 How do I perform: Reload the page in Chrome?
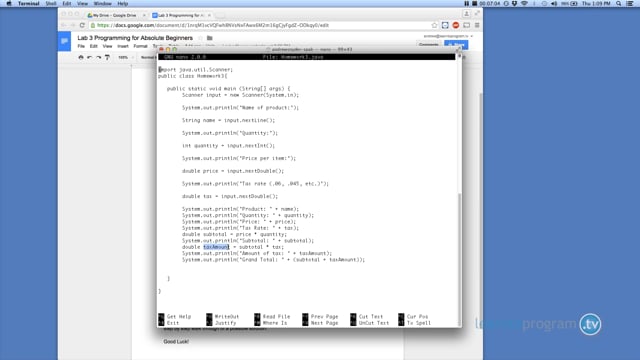tap(82, 25)
